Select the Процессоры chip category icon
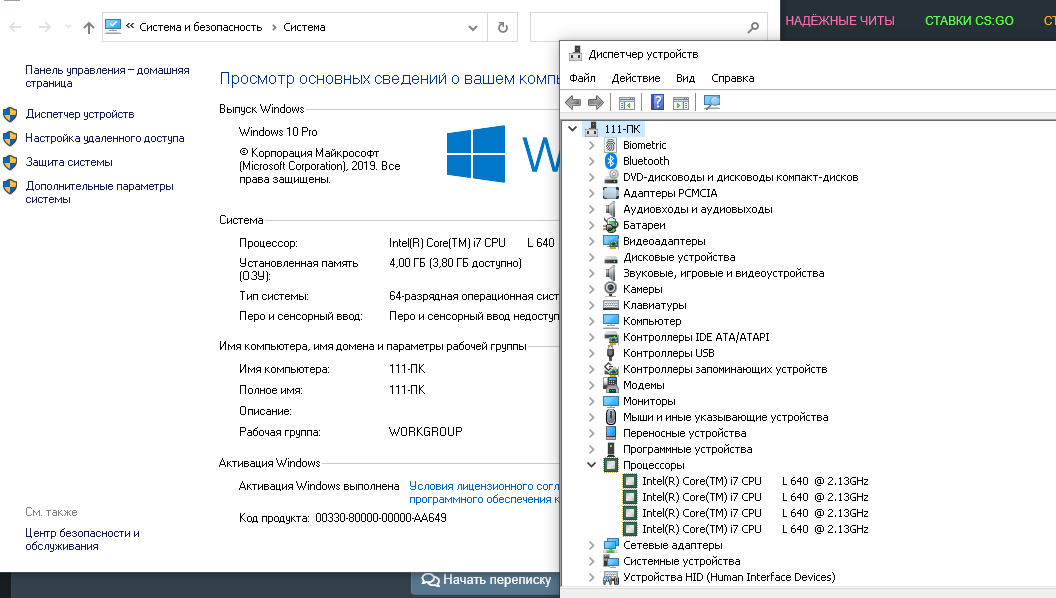This screenshot has height=598, width=1056. coord(611,465)
